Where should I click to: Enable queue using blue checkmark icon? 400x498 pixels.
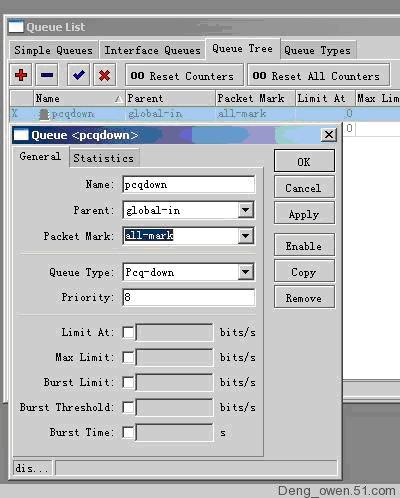78,75
